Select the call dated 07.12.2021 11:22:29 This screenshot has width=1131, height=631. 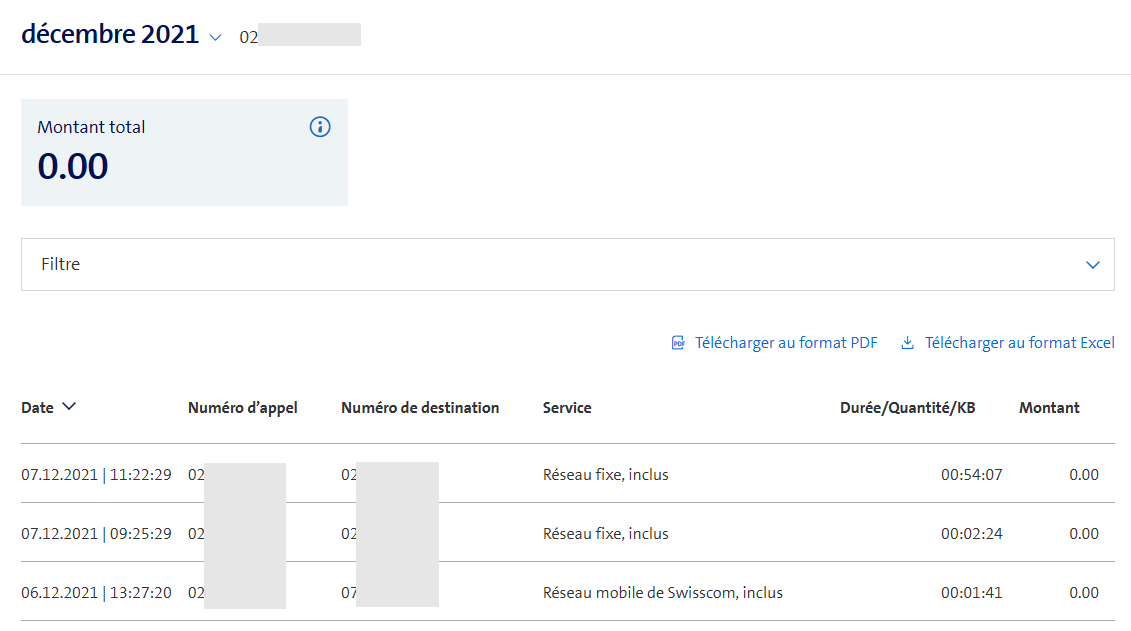[96, 475]
